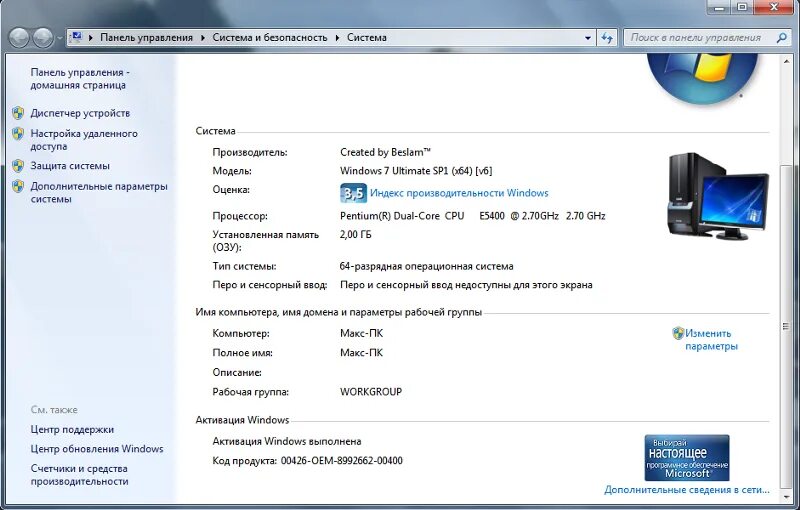Image resolution: width=800 pixels, height=510 pixels.
Task: Open recent pages dropdown next to Forward
Action: [x=60, y=38]
